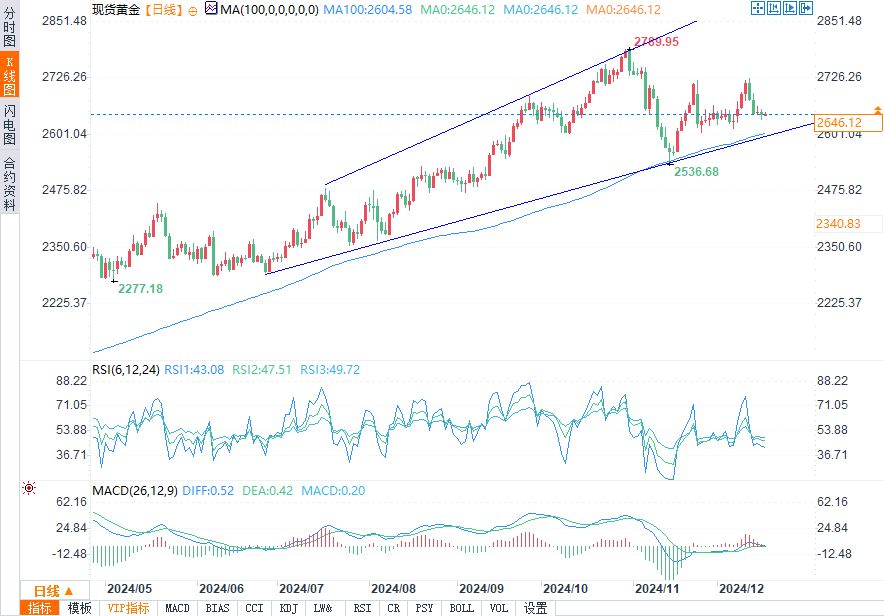
Task: Click the orange arrow on the price marker
Action: pyautogui.click(x=877, y=108)
